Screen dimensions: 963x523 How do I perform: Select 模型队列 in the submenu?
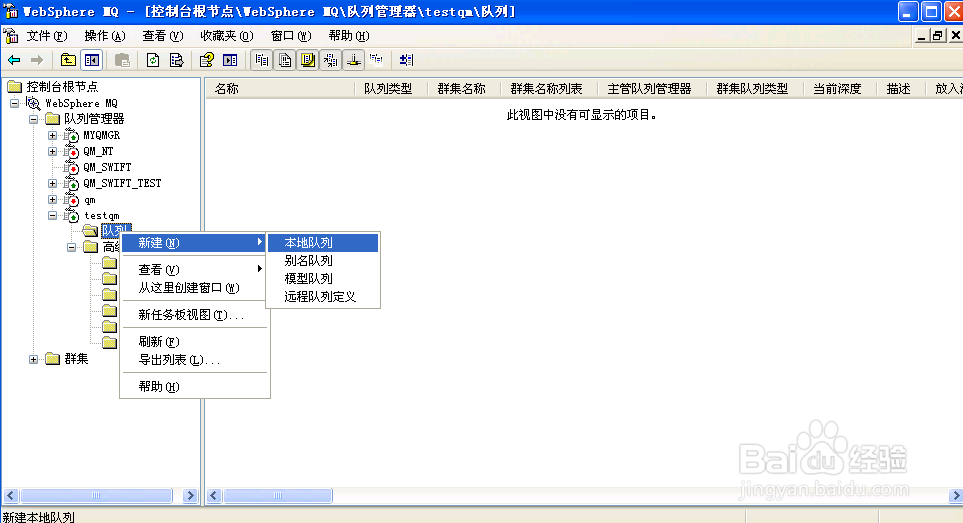323,279
